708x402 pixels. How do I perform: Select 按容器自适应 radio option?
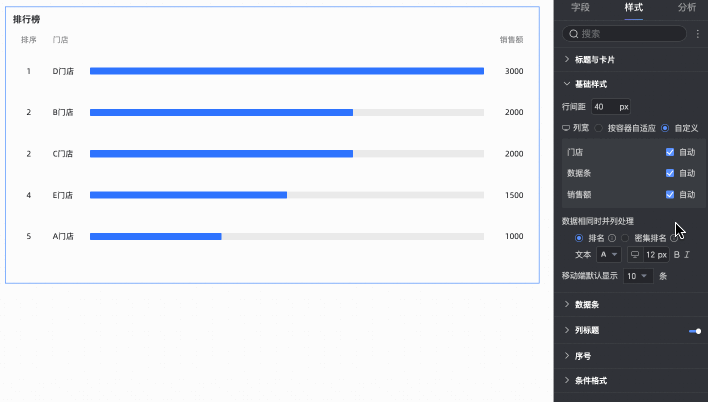(598, 128)
